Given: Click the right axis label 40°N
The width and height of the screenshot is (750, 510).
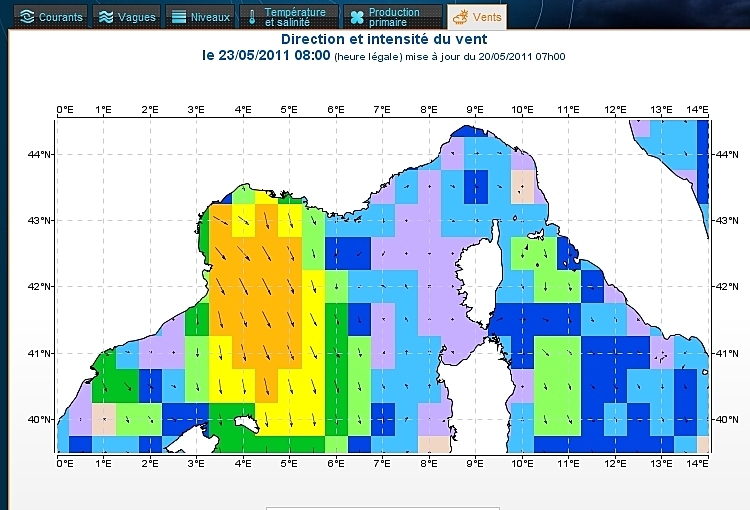Looking at the screenshot, I should click(x=726, y=420).
